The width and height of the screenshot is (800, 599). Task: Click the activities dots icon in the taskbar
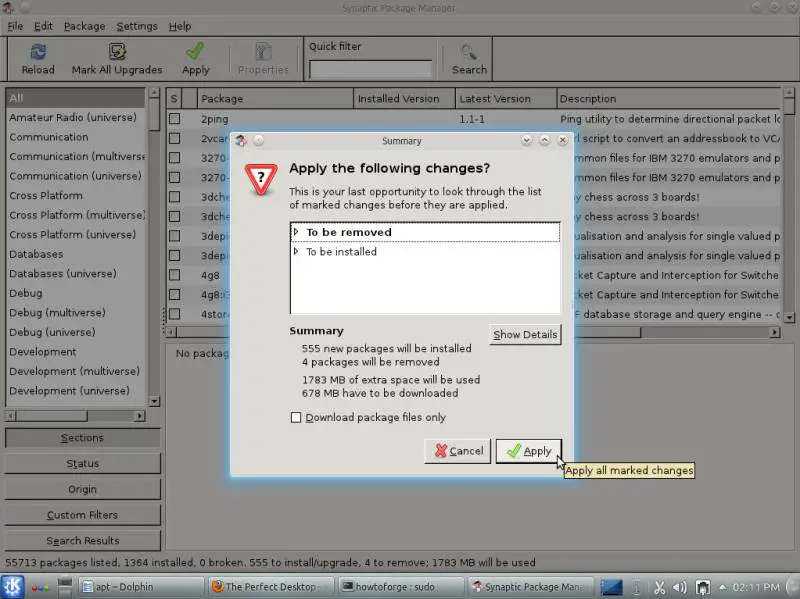coord(40,587)
